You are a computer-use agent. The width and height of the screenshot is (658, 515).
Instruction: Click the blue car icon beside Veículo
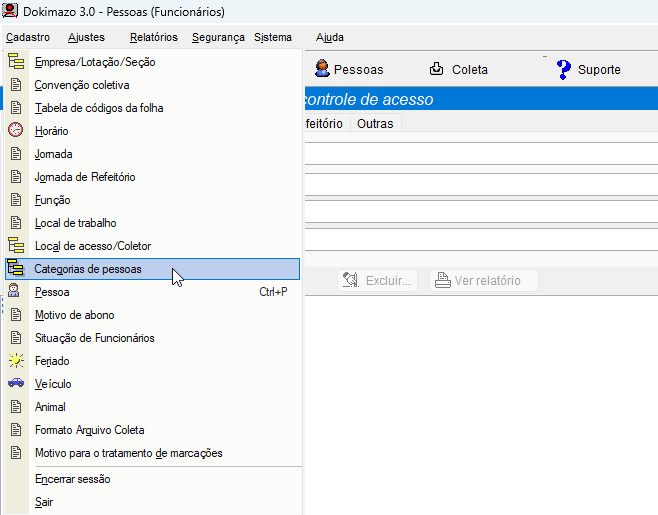point(15,384)
